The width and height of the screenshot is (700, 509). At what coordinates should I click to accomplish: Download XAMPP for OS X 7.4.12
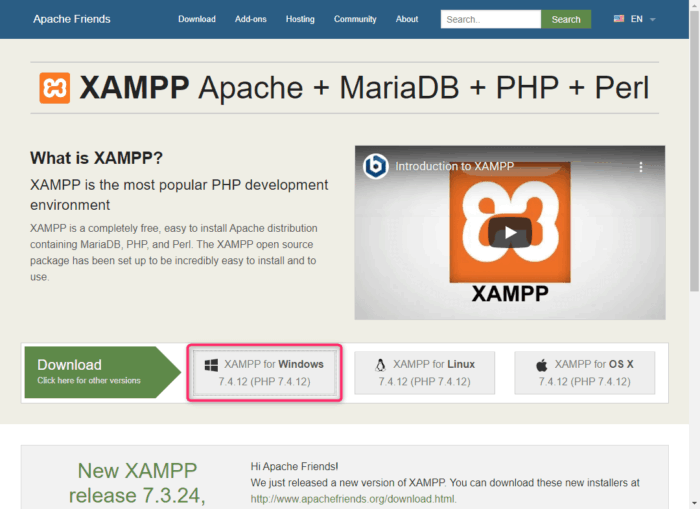click(584, 373)
